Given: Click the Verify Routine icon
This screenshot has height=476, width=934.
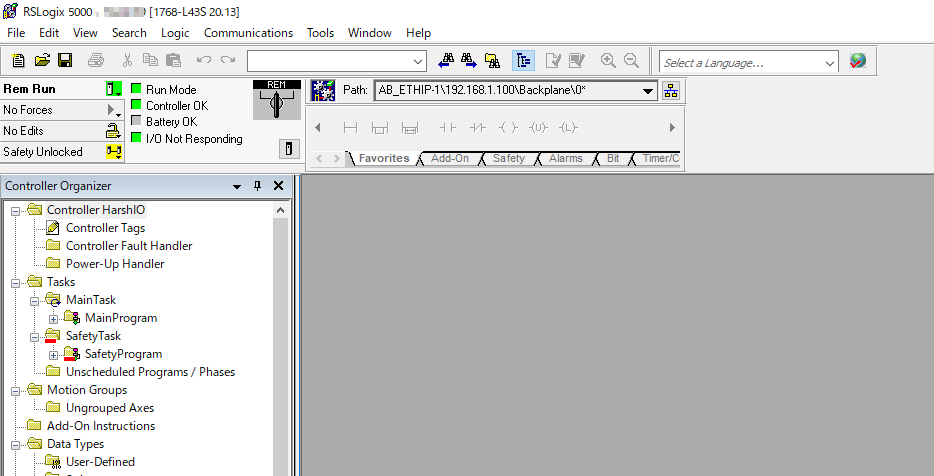Looking at the screenshot, I should (553, 60).
